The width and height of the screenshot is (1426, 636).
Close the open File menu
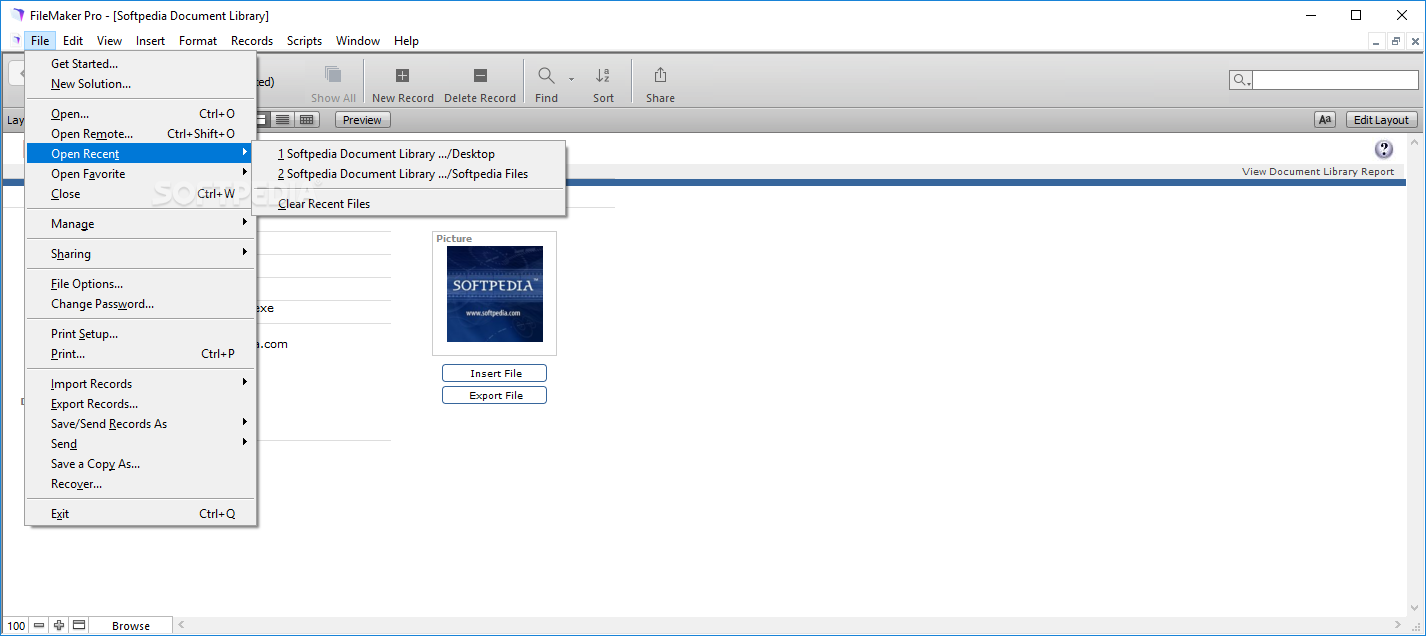pyautogui.click(x=40, y=41)
